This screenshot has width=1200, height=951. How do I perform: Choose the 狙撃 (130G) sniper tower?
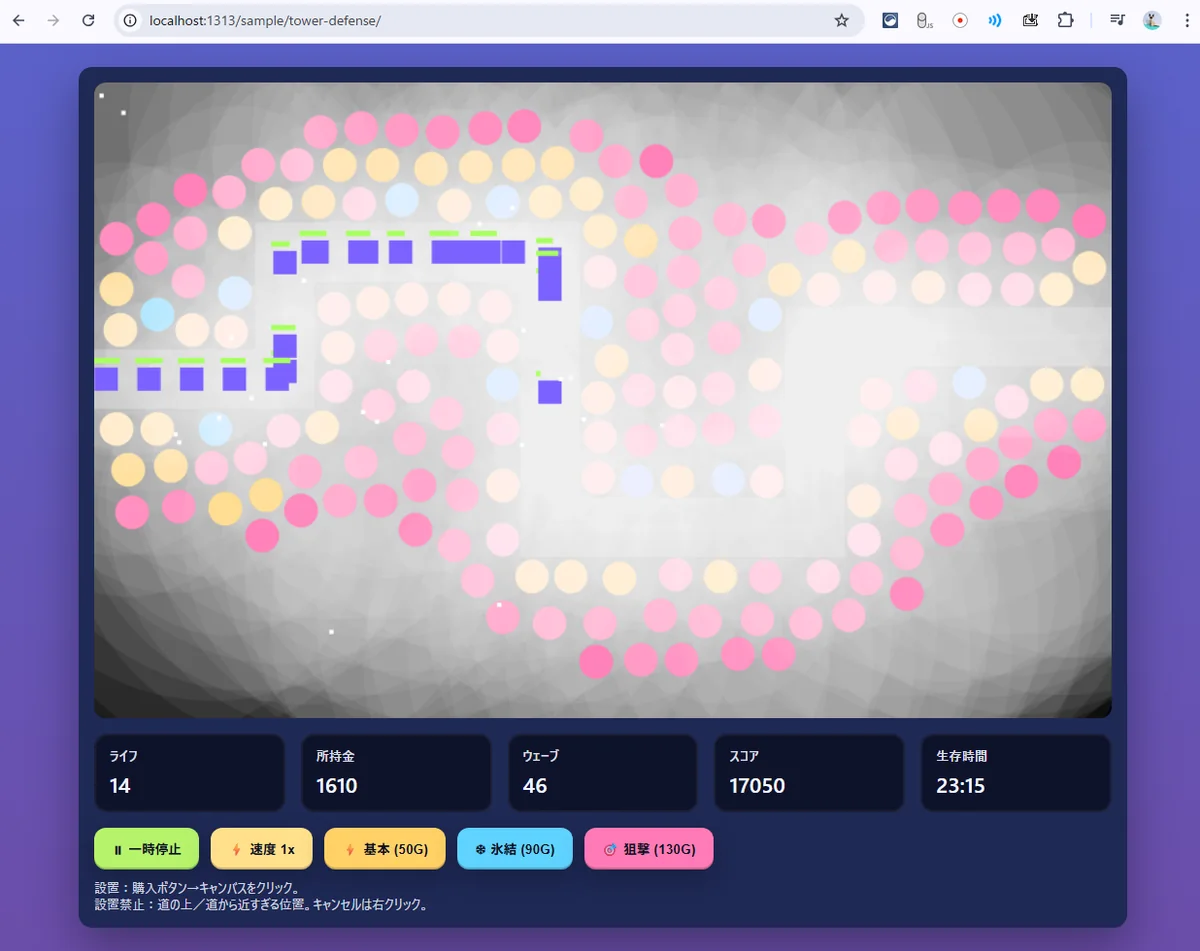[648, 849]
